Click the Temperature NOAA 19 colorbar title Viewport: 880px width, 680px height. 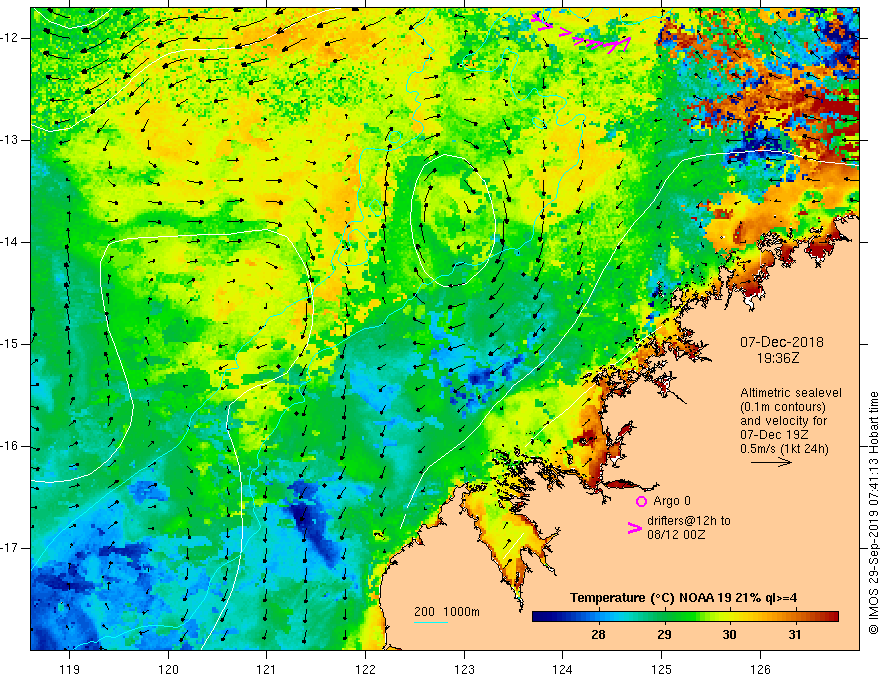[684, 598]
